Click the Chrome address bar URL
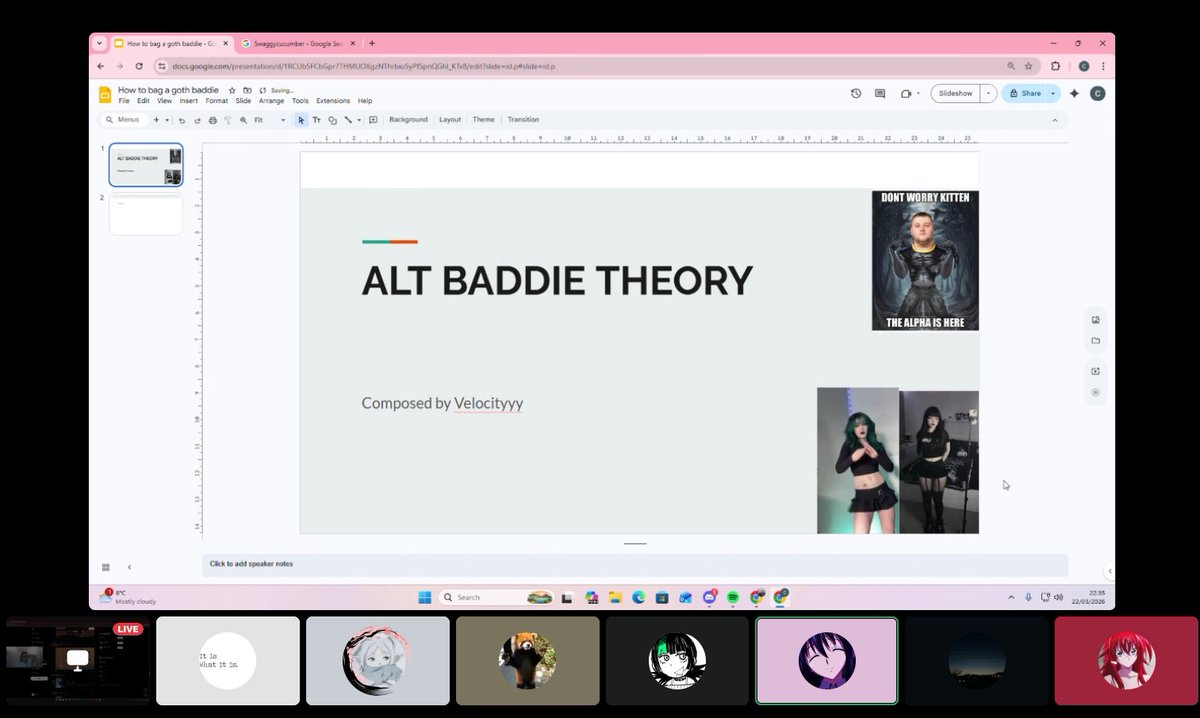Viewport: 1200px width, 718px height. point(364,67)
